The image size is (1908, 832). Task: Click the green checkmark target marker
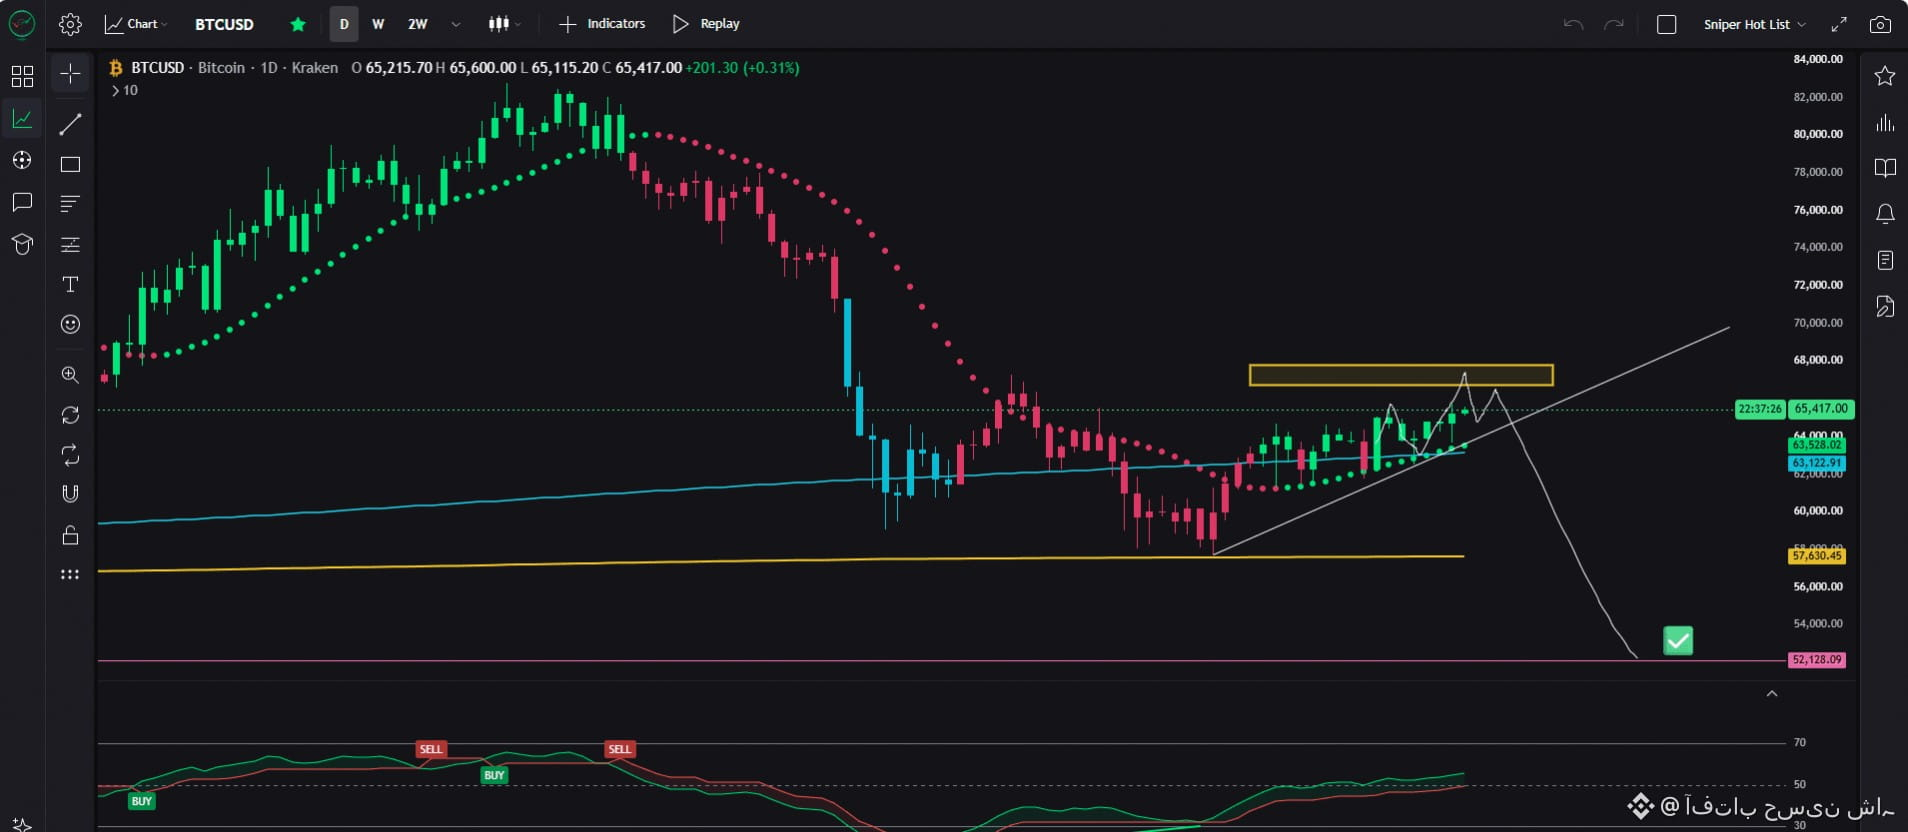tap(1678, 640)
